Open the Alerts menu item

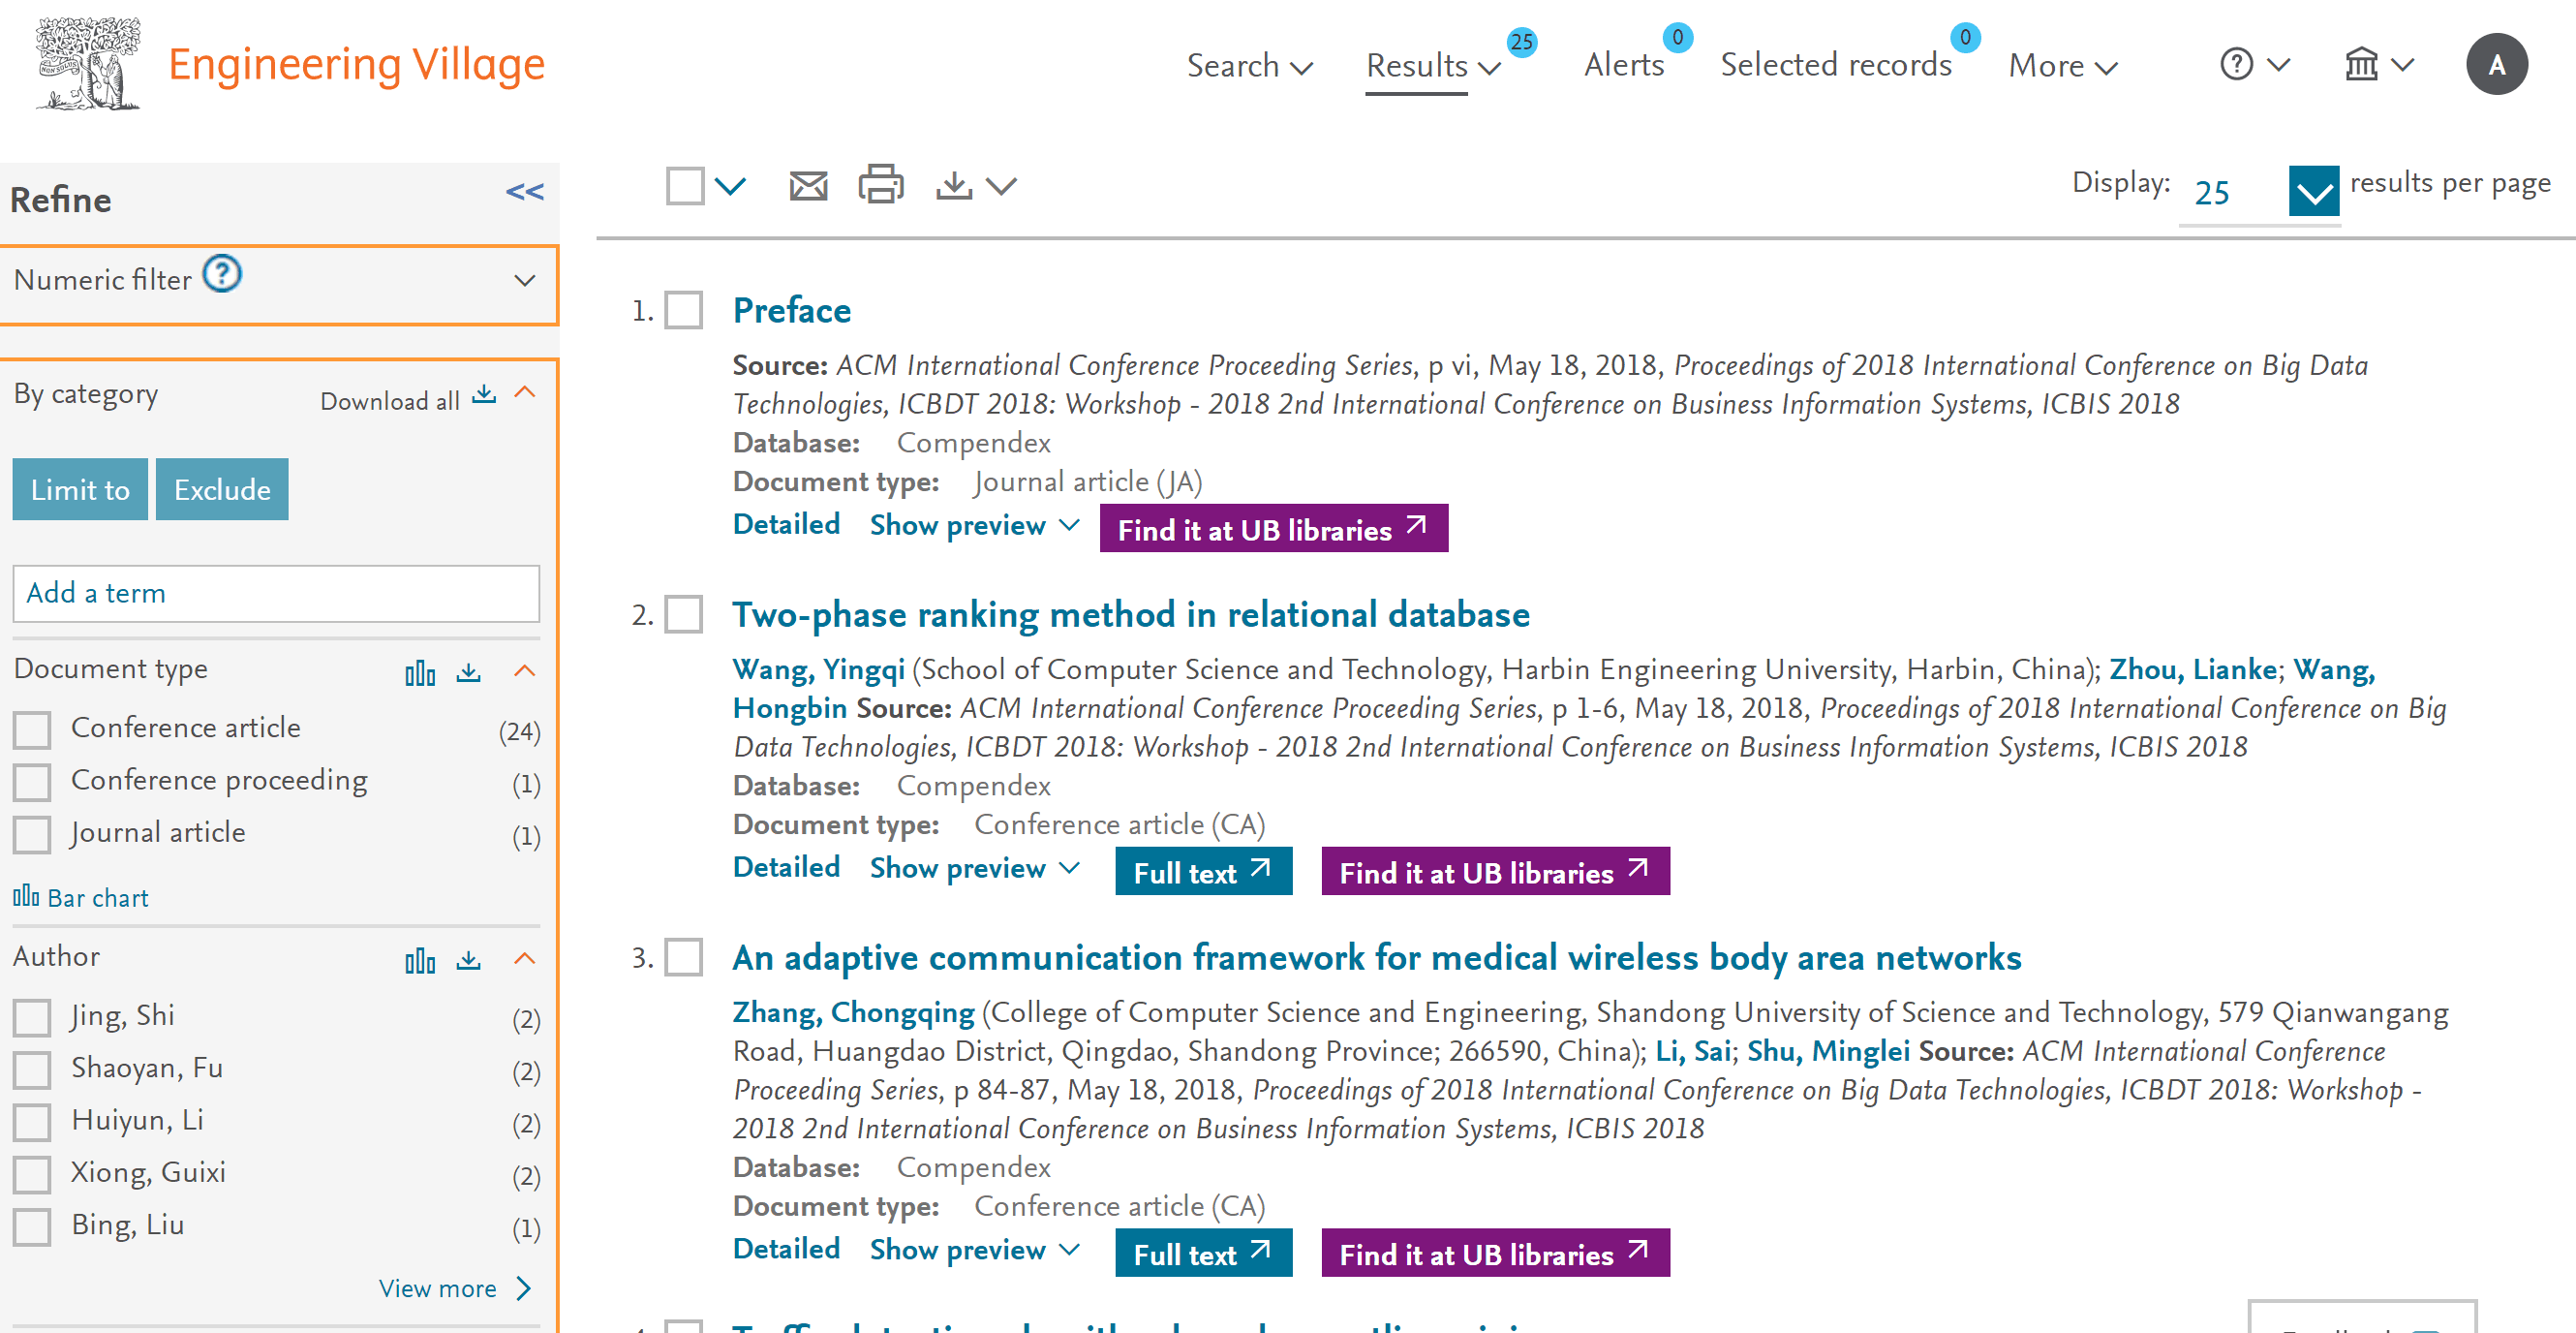[x=1624, y=65]
